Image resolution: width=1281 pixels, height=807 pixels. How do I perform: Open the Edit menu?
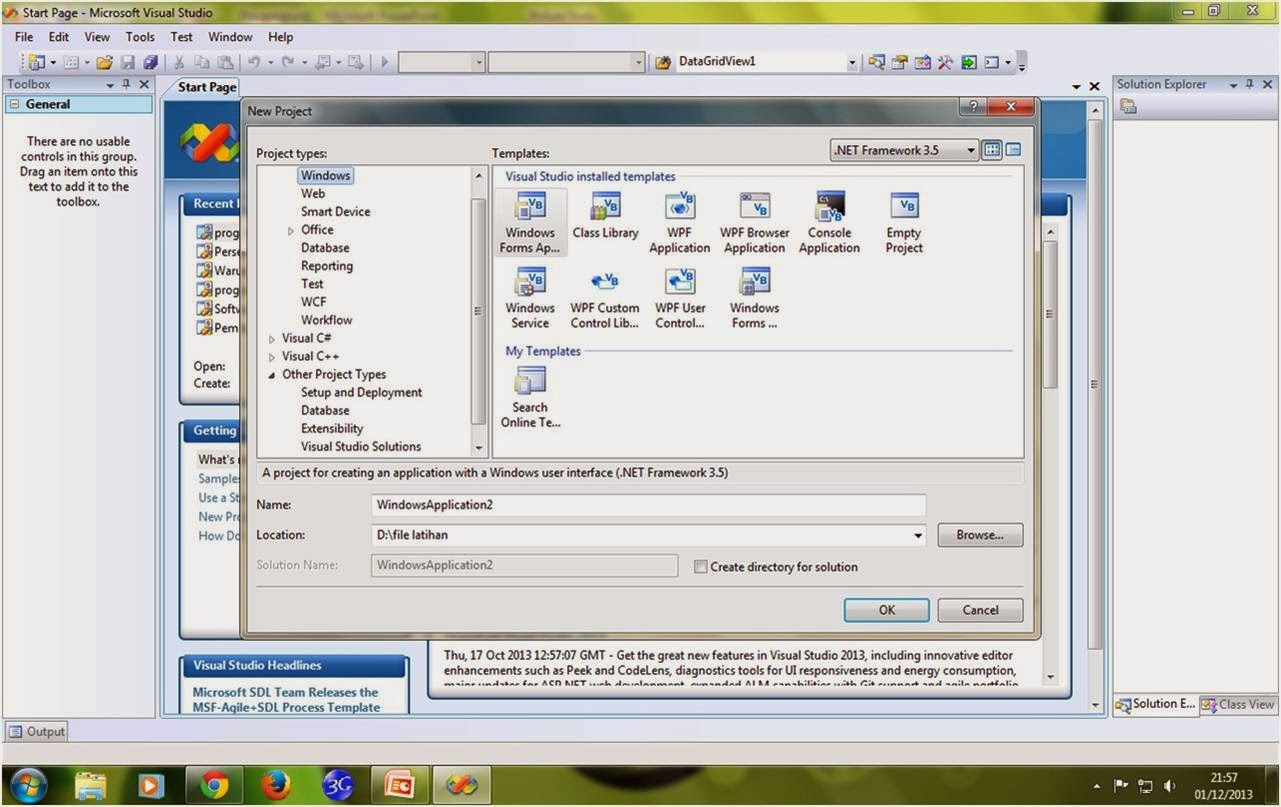(x=59, y=36)
